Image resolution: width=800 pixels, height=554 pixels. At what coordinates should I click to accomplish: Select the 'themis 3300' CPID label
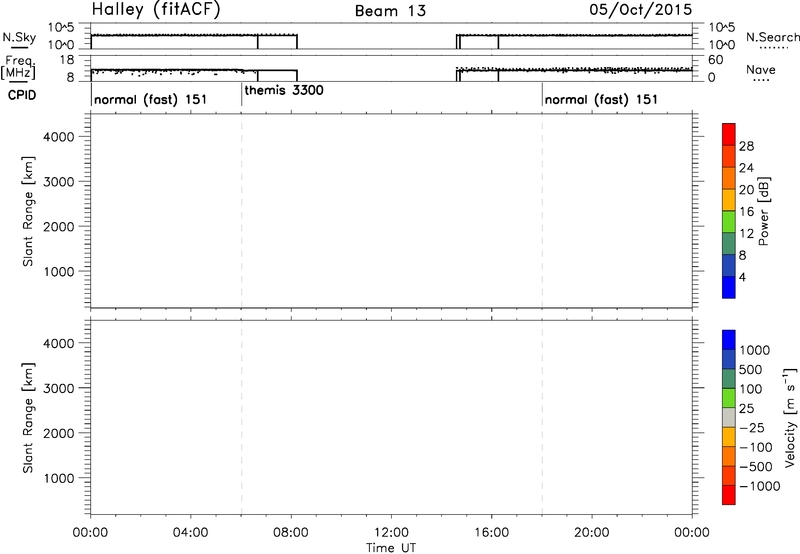point(284,90)
